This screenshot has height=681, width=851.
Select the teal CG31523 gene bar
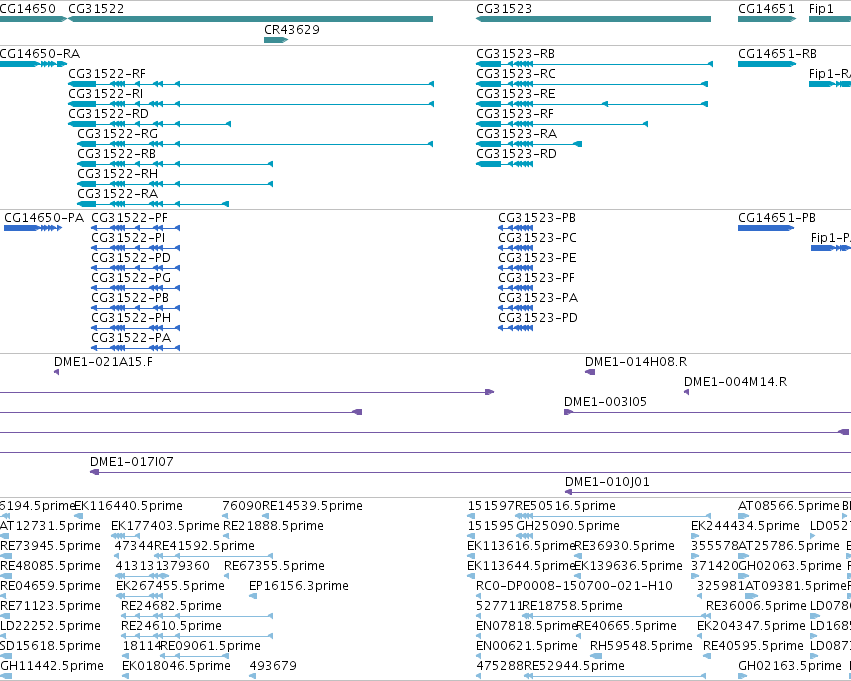click(x=594, y=19)
